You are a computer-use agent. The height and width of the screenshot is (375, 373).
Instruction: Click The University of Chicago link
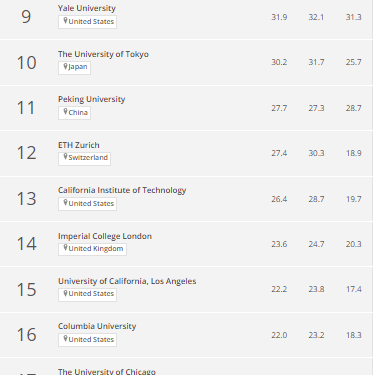click(107, 371)
